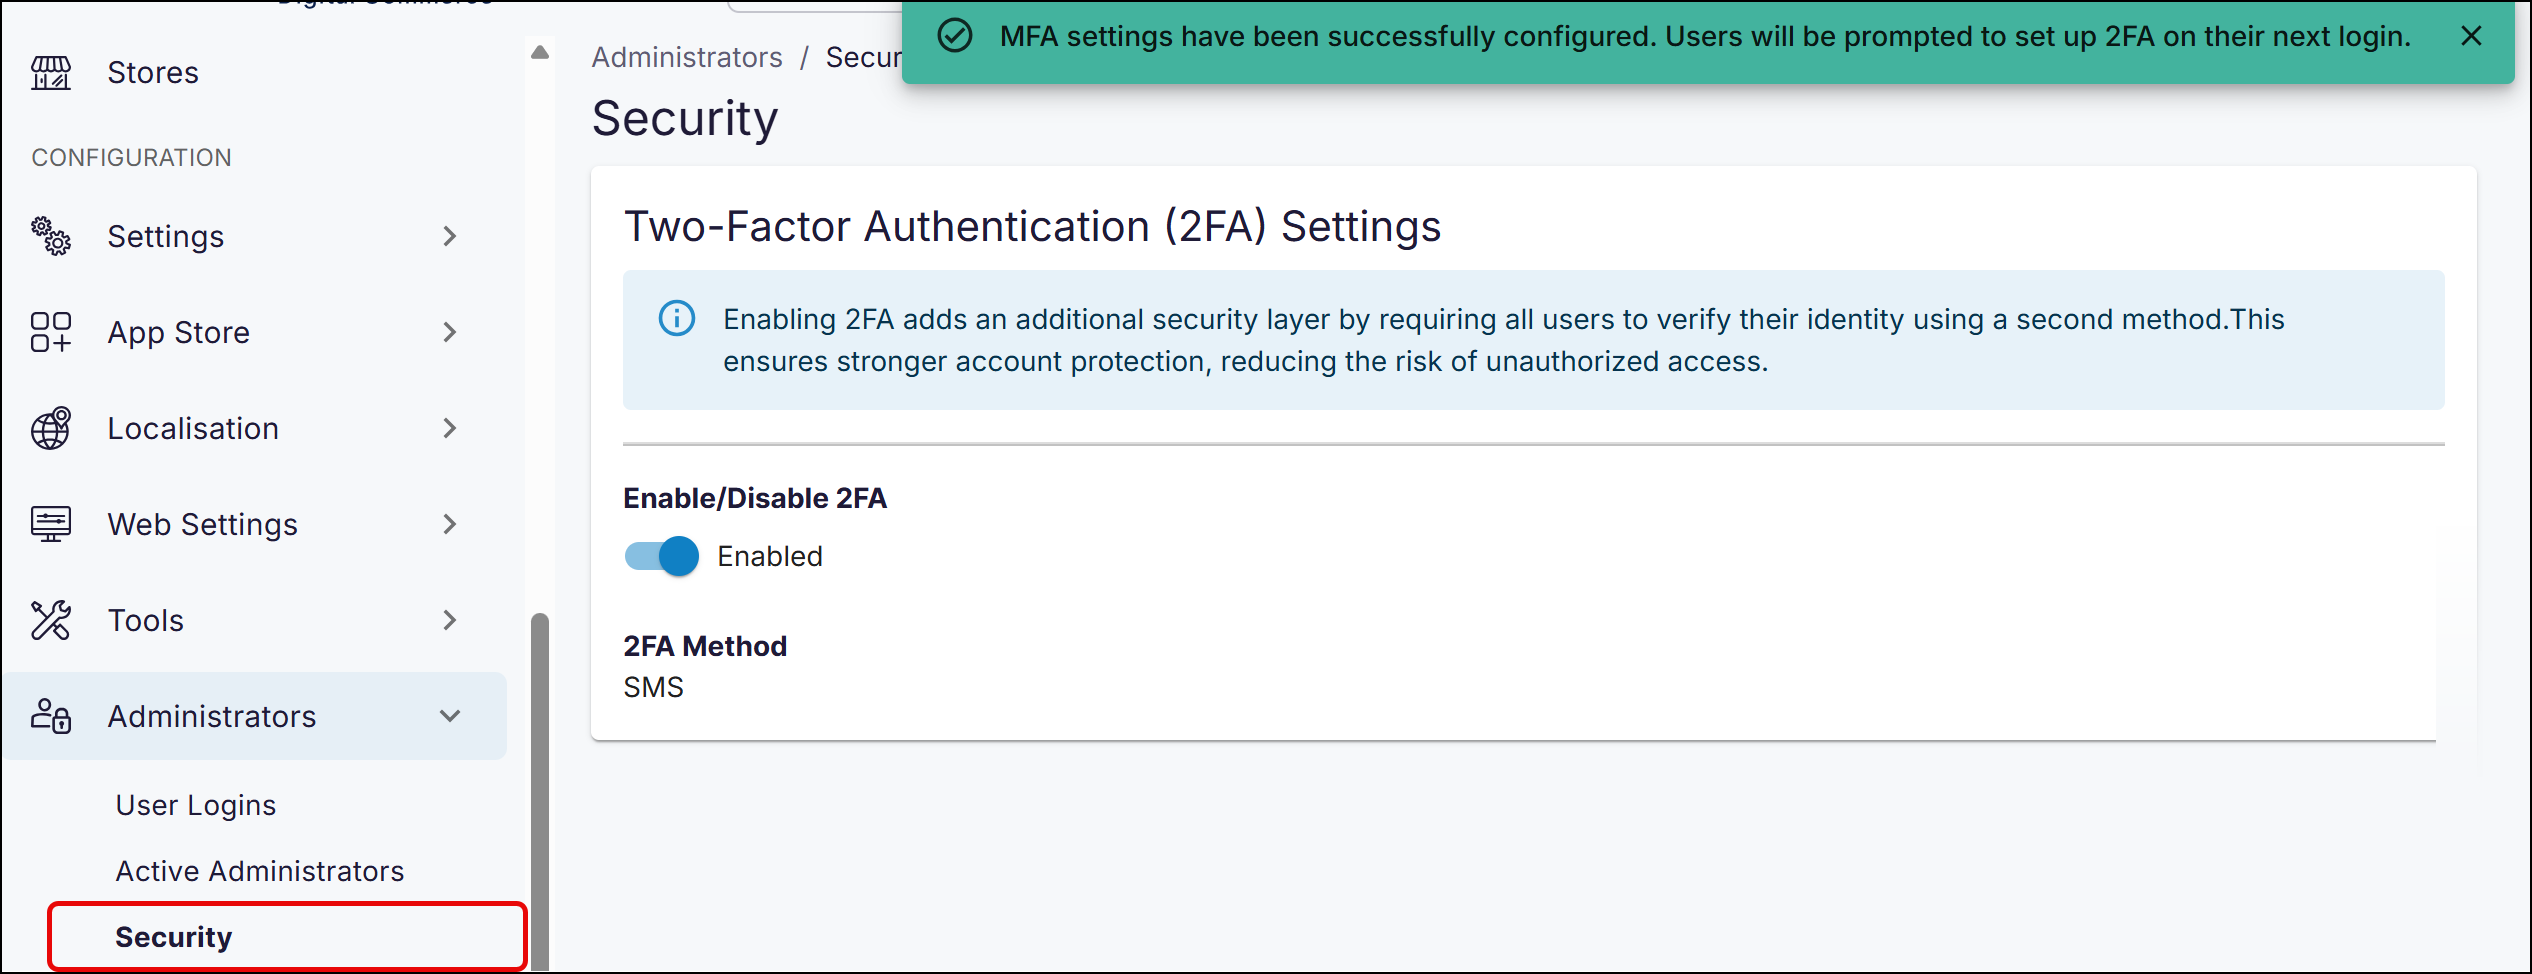Expand the Settings menu chevron

coord(450,237)
